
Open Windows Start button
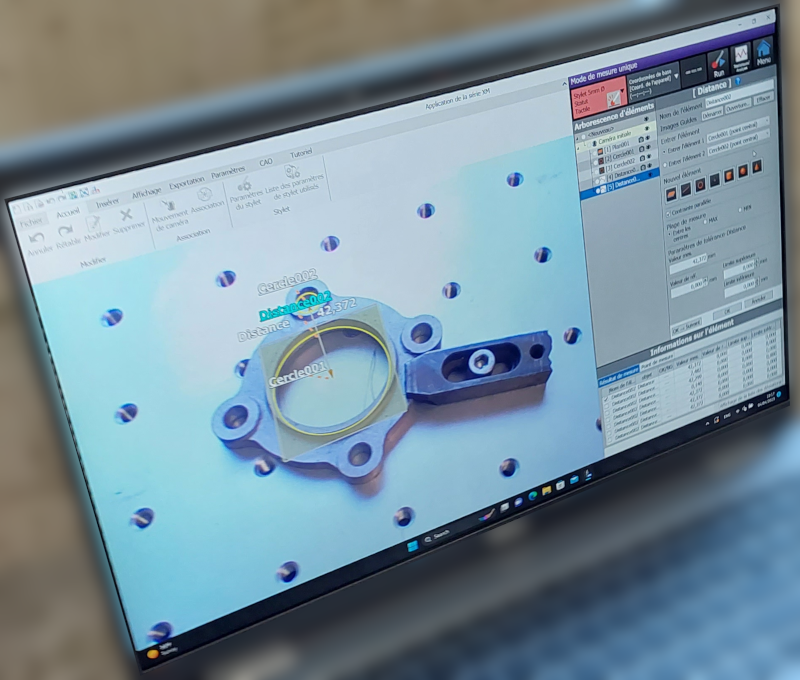point(412,546)
